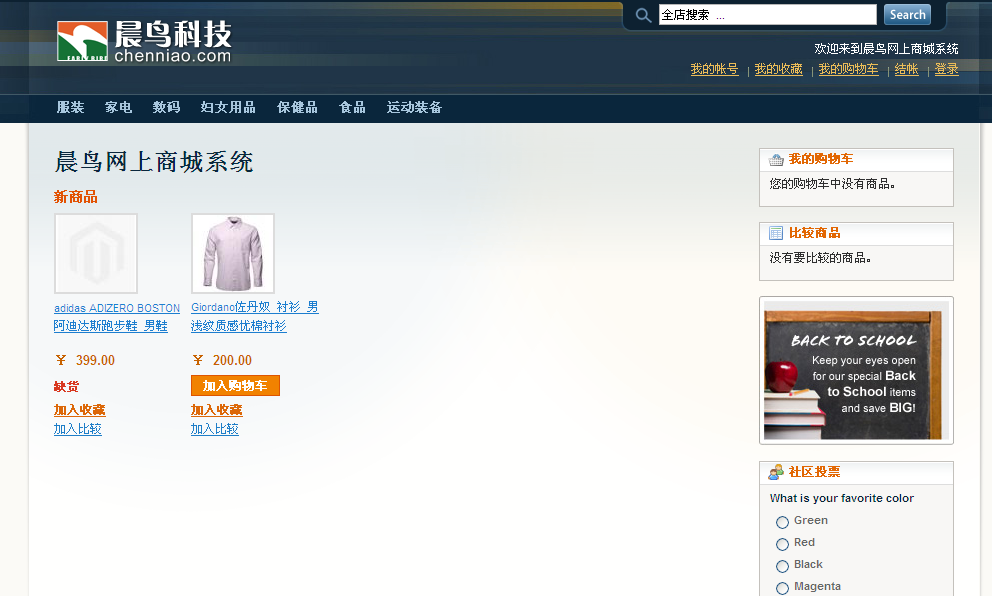Click the What is your favorite color question
Viewport: 992px width, 596px height.
(841, 498)
